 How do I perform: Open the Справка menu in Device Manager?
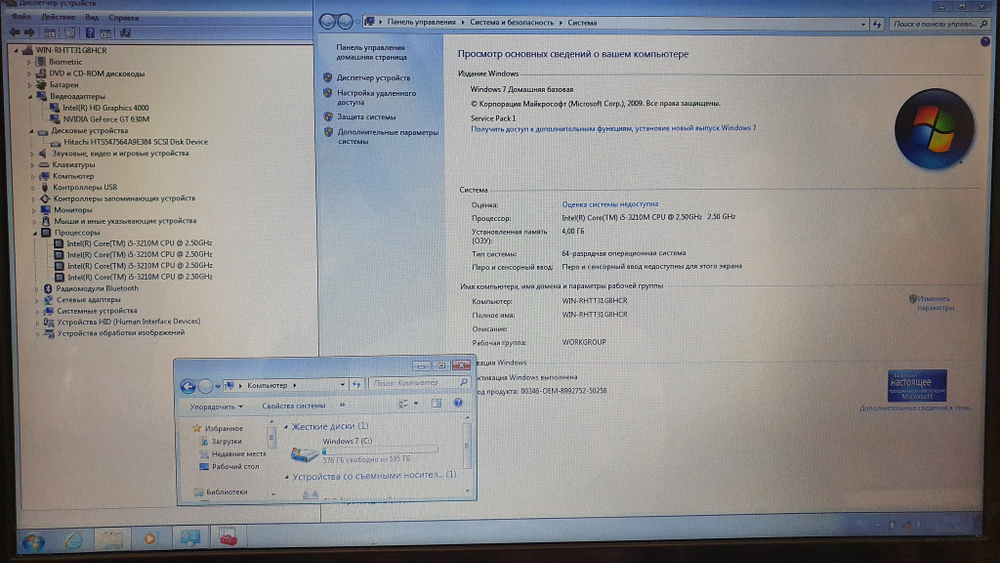123,18
